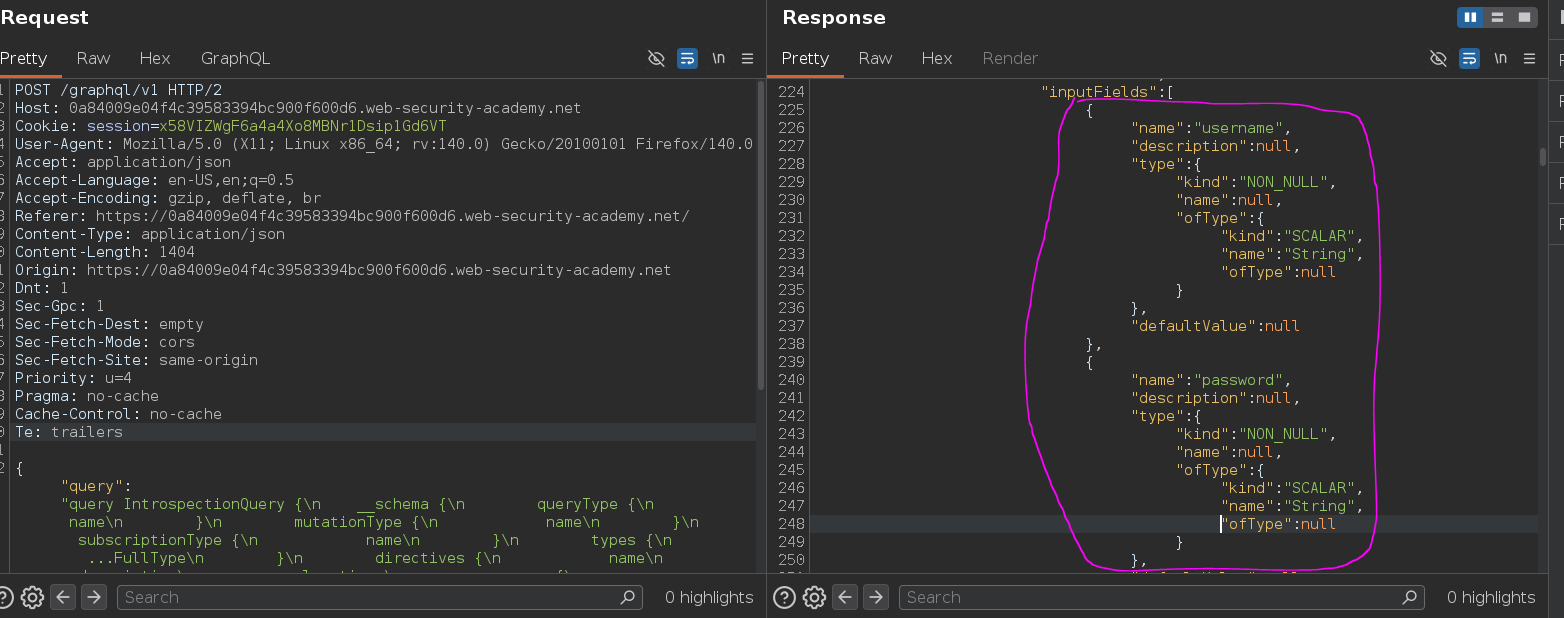Select the Request Pretty tab
Viewport: 1564px width, 618px height.
click(24, 58)
